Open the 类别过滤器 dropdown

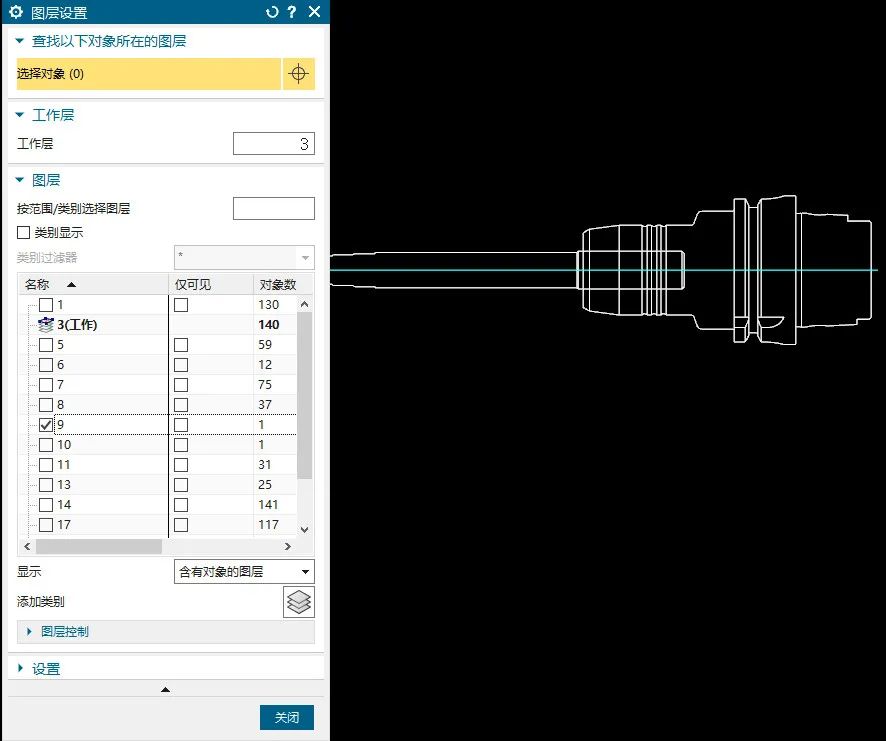(x=244, y=257)
